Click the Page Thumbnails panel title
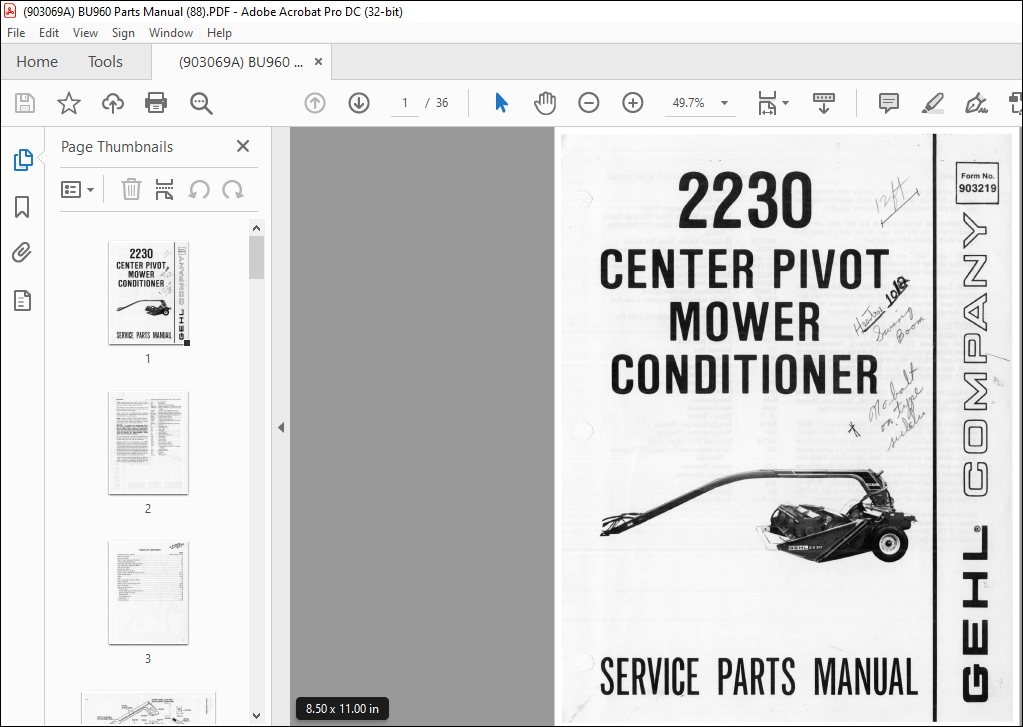Viewport: 1023px width, 727px height. point(117,147)
